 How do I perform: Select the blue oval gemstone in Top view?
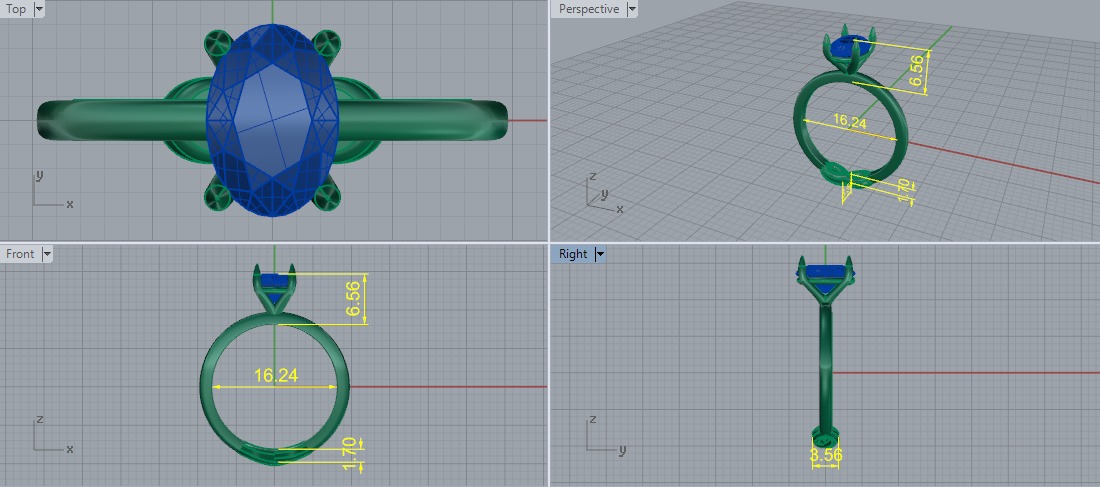(273, 120)
